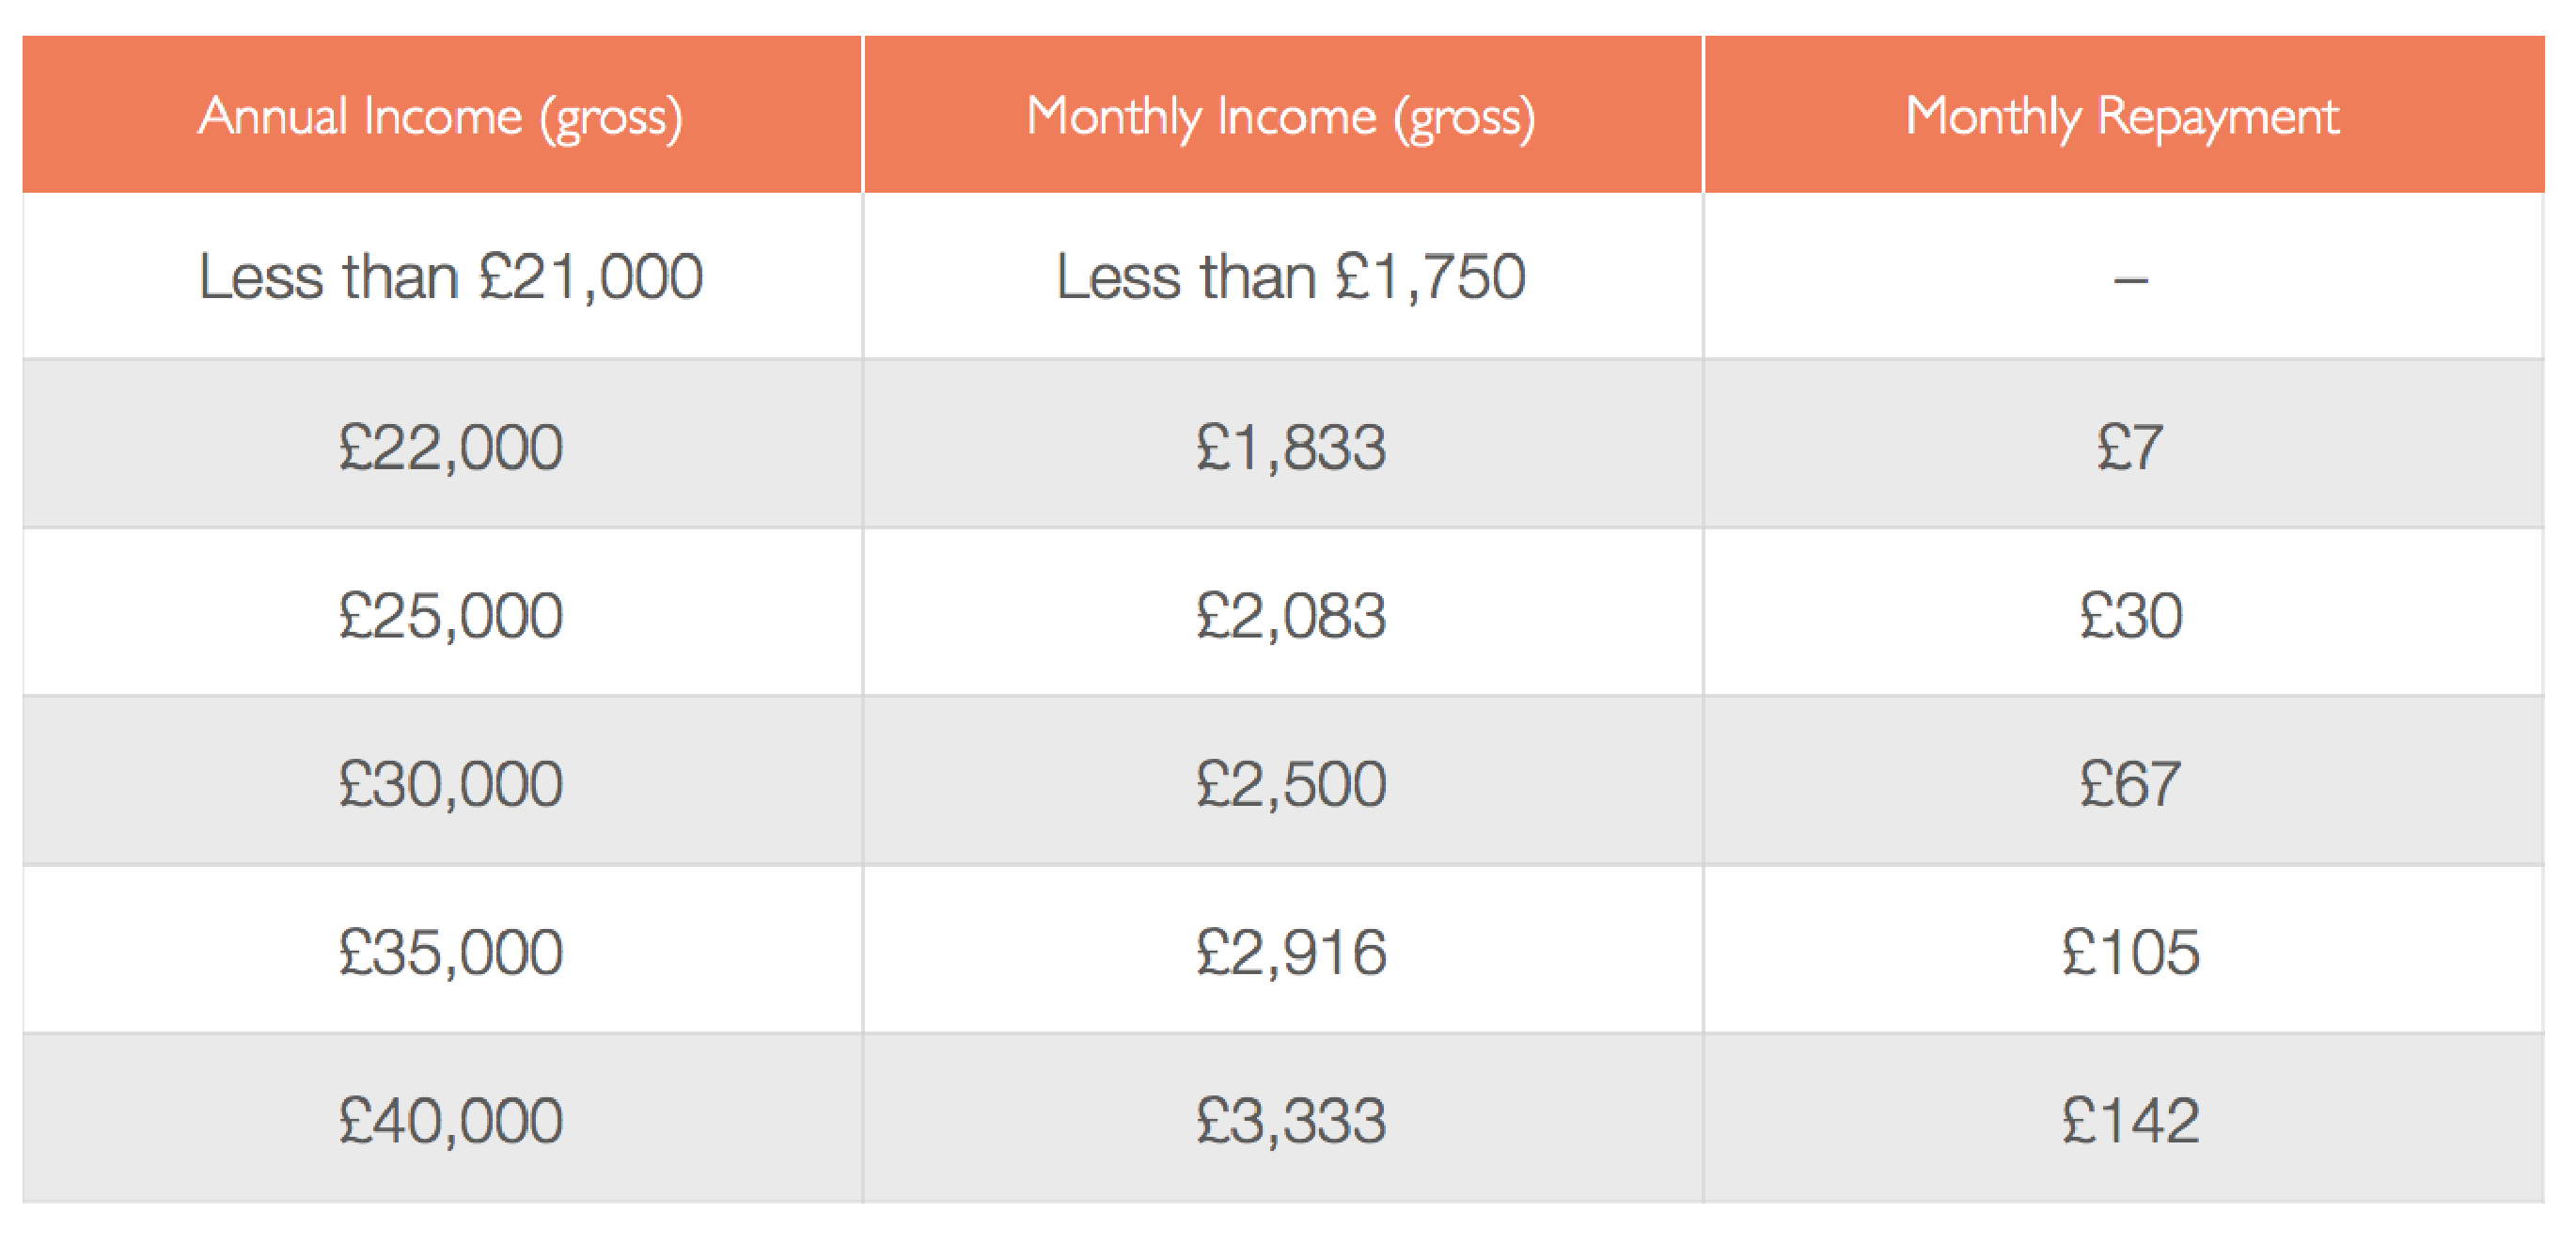
Task: Select the £2,916 monthly income cell
Action: click(x=1282, y=950)
